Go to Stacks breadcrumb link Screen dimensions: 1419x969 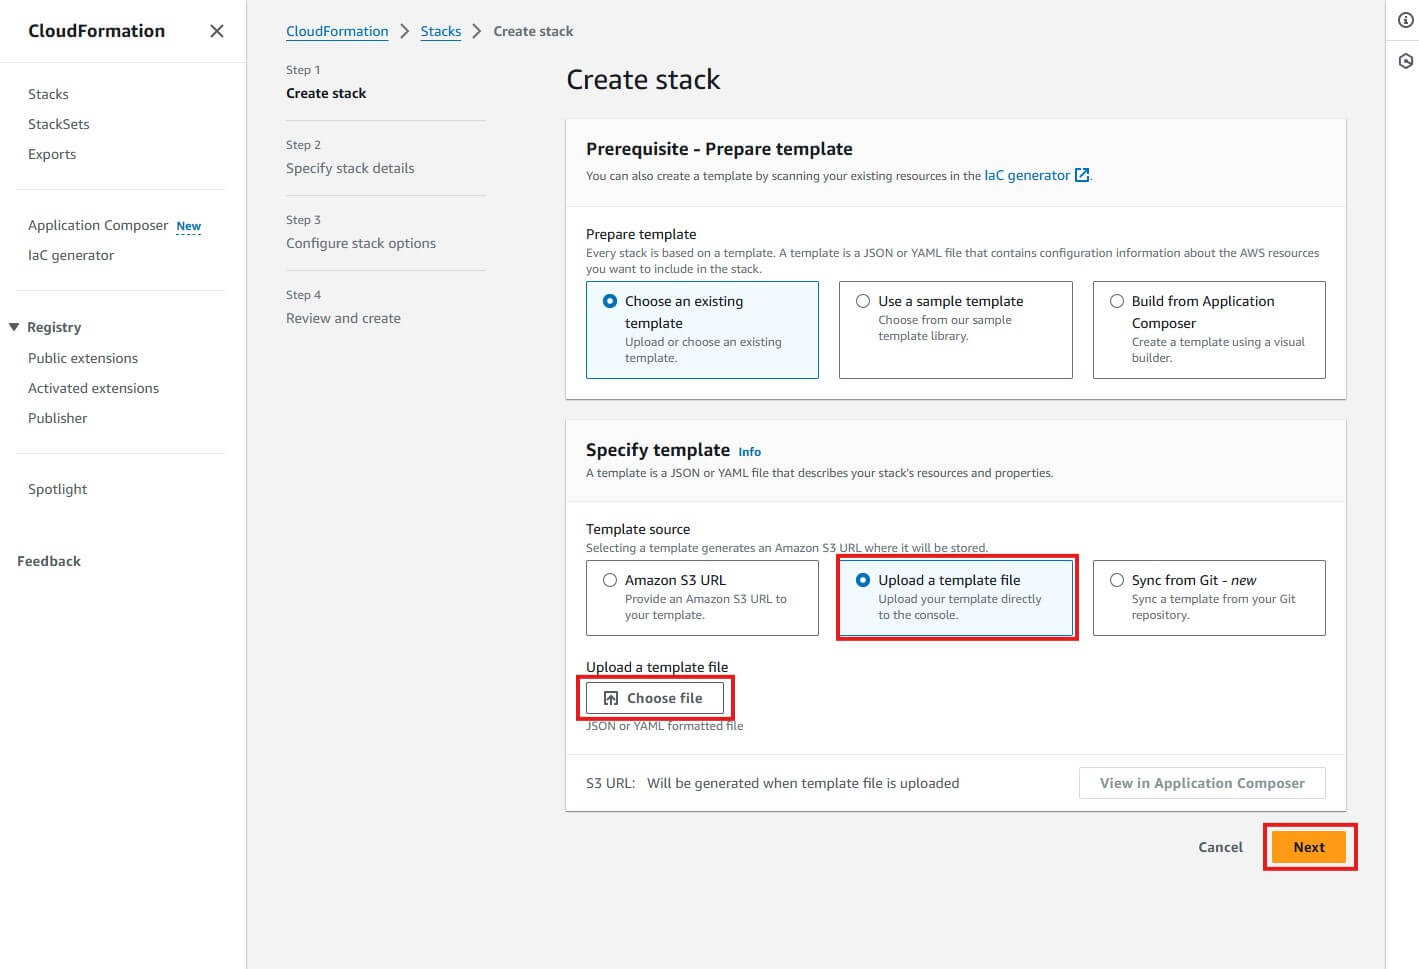(441, 31)
